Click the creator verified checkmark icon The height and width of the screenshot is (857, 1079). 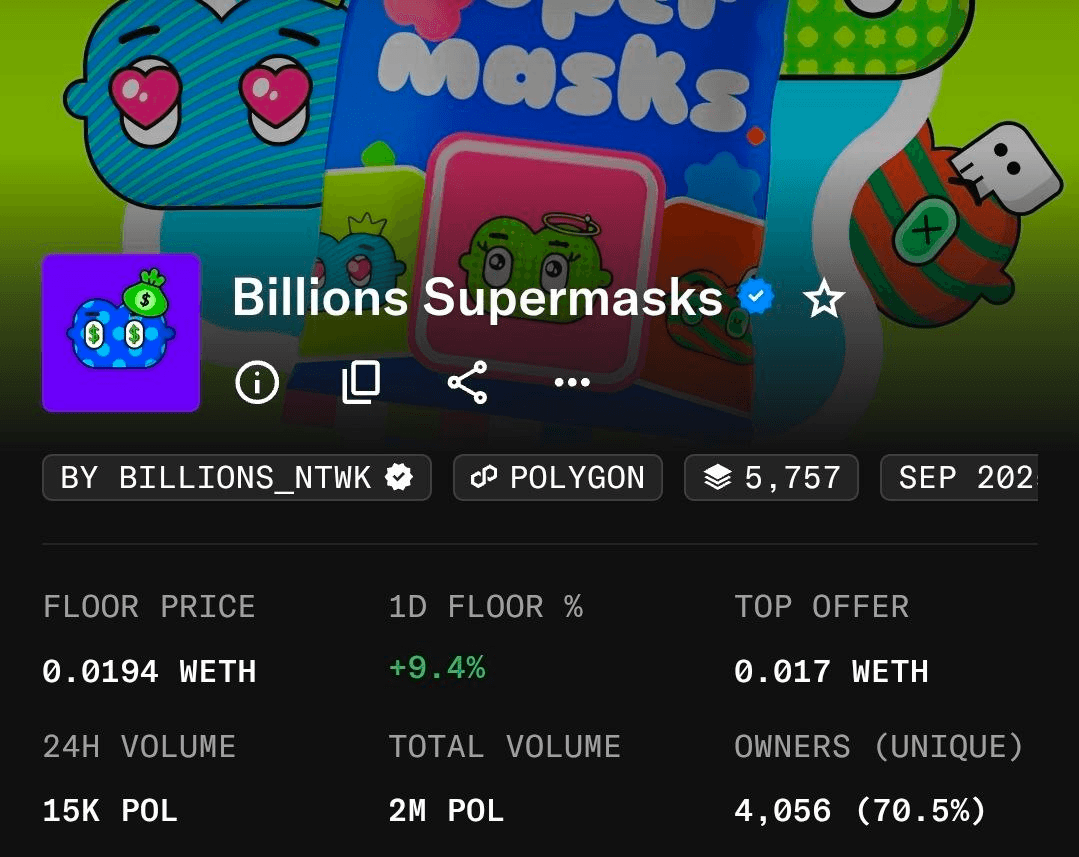tap(399, 478)
